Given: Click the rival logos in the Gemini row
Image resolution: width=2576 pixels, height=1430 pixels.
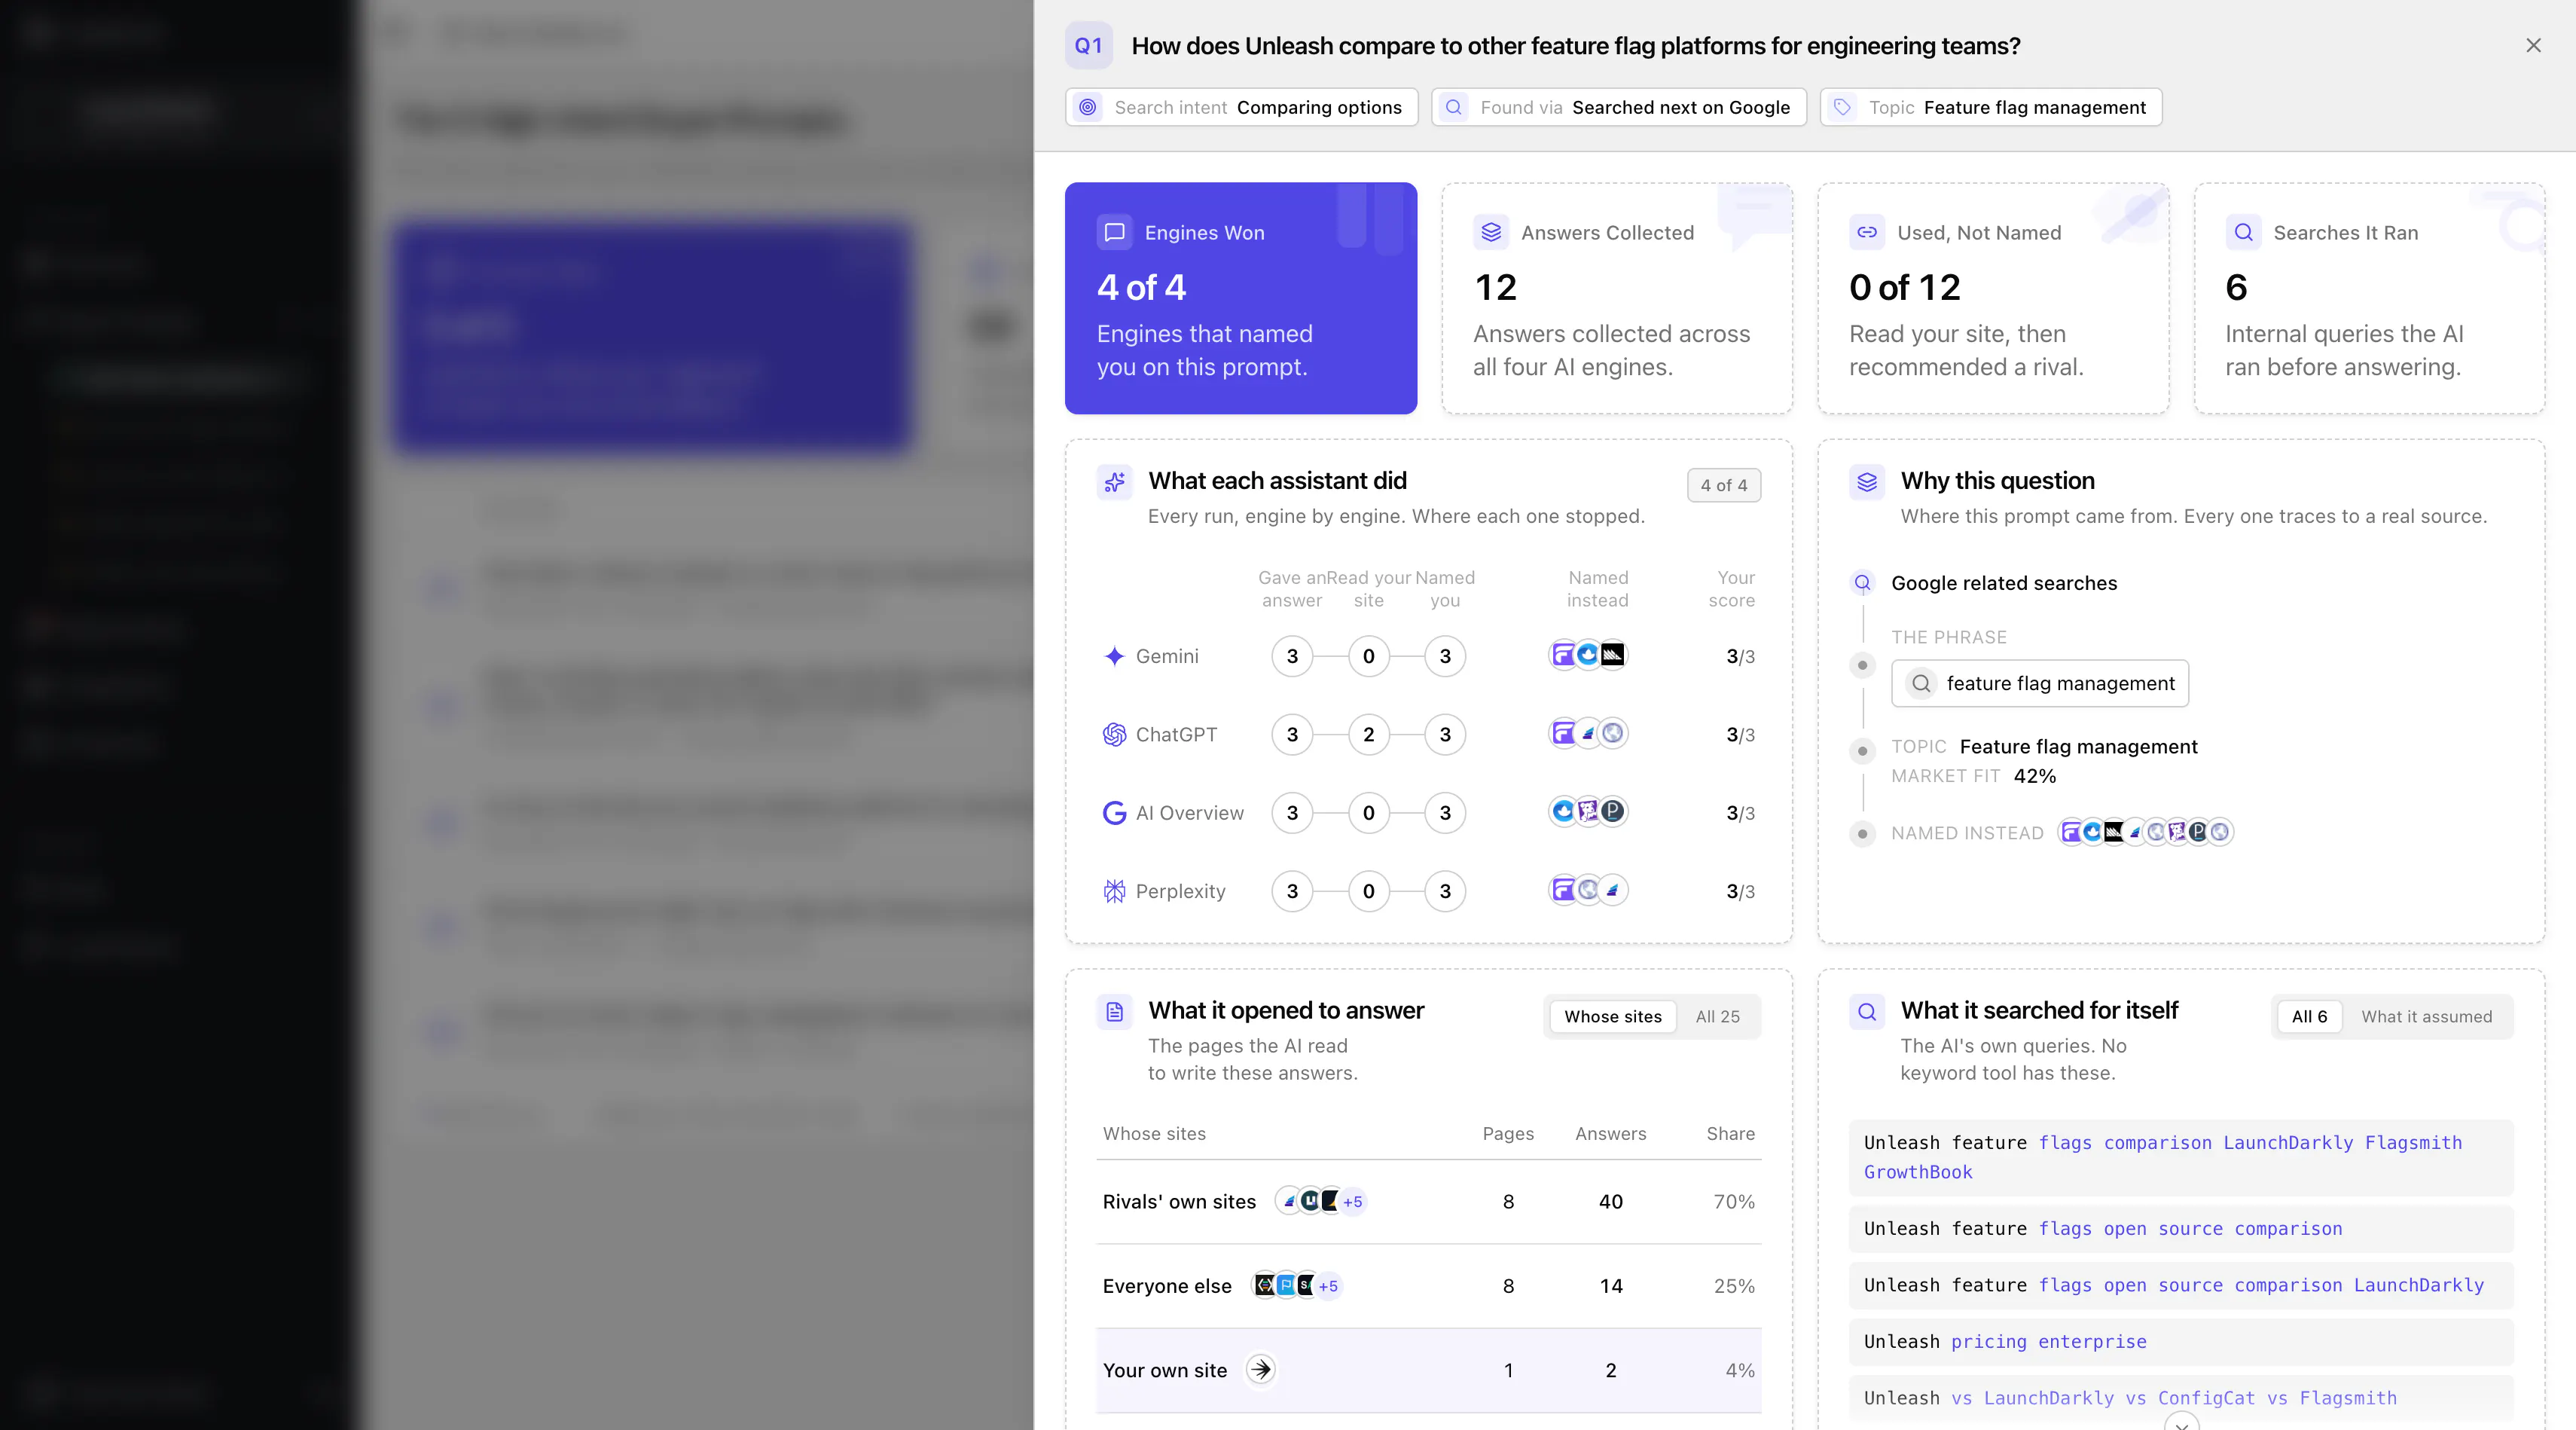Looking at the screenshot, I should point(1588,655).
